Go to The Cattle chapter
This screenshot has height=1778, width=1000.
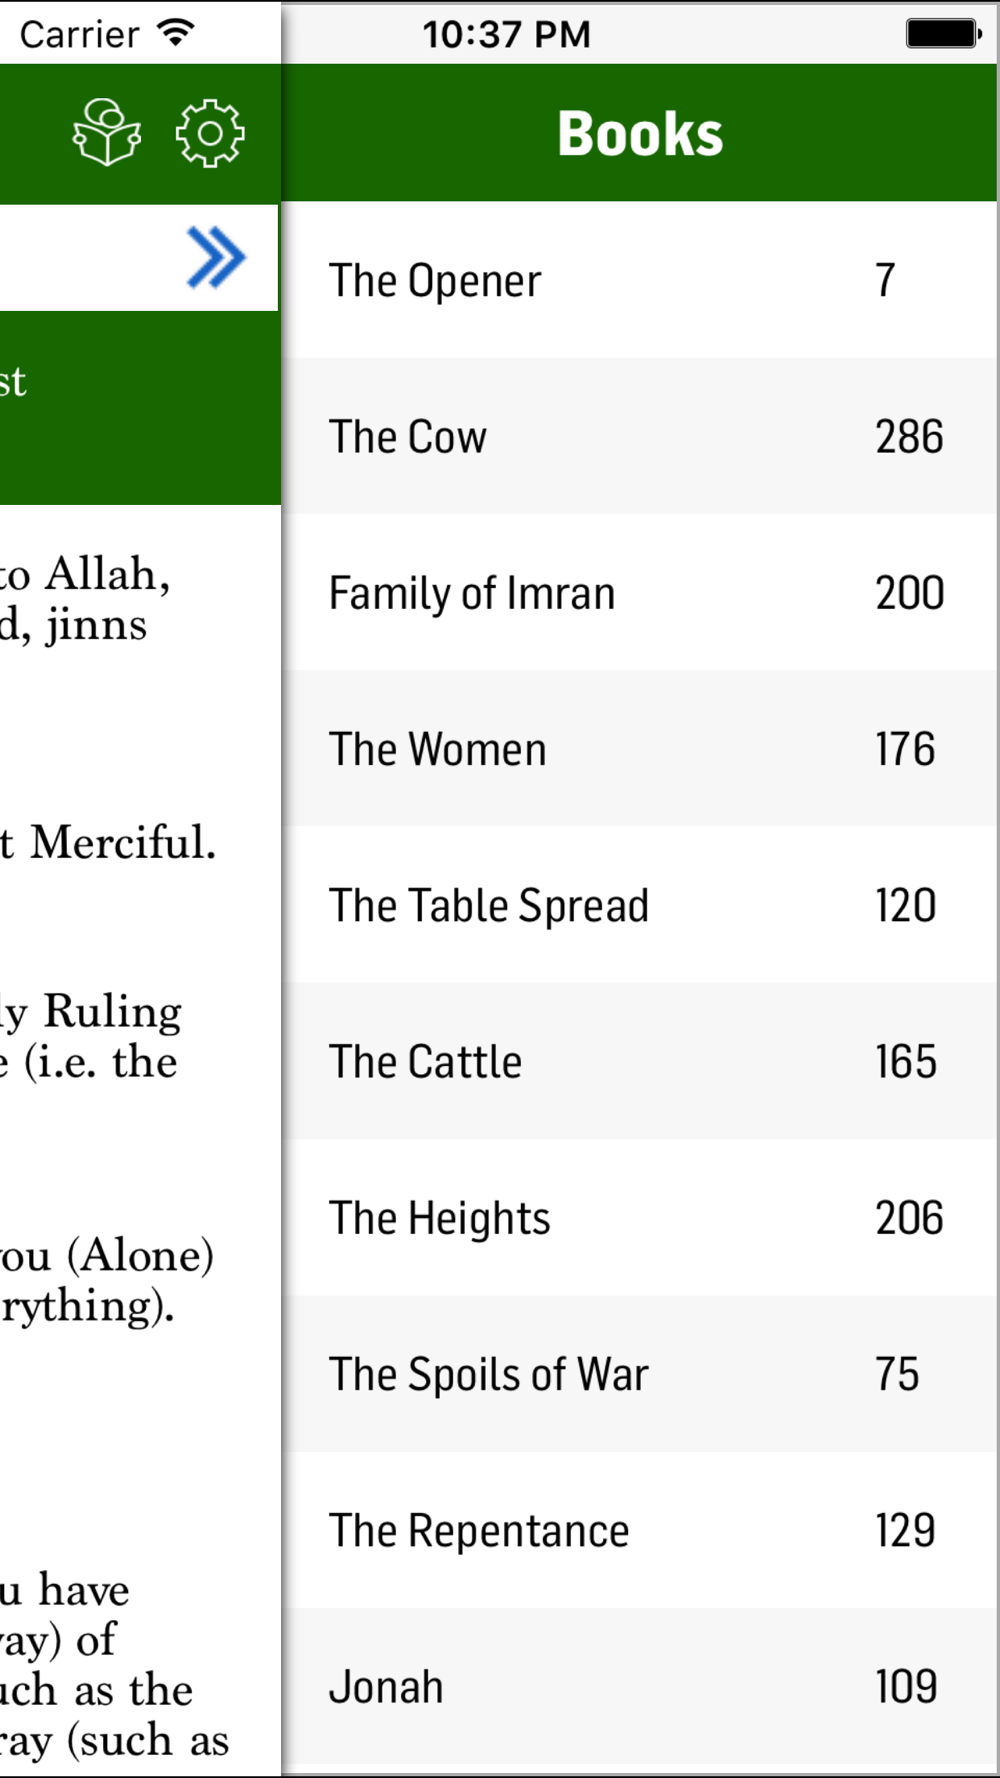425,1062
